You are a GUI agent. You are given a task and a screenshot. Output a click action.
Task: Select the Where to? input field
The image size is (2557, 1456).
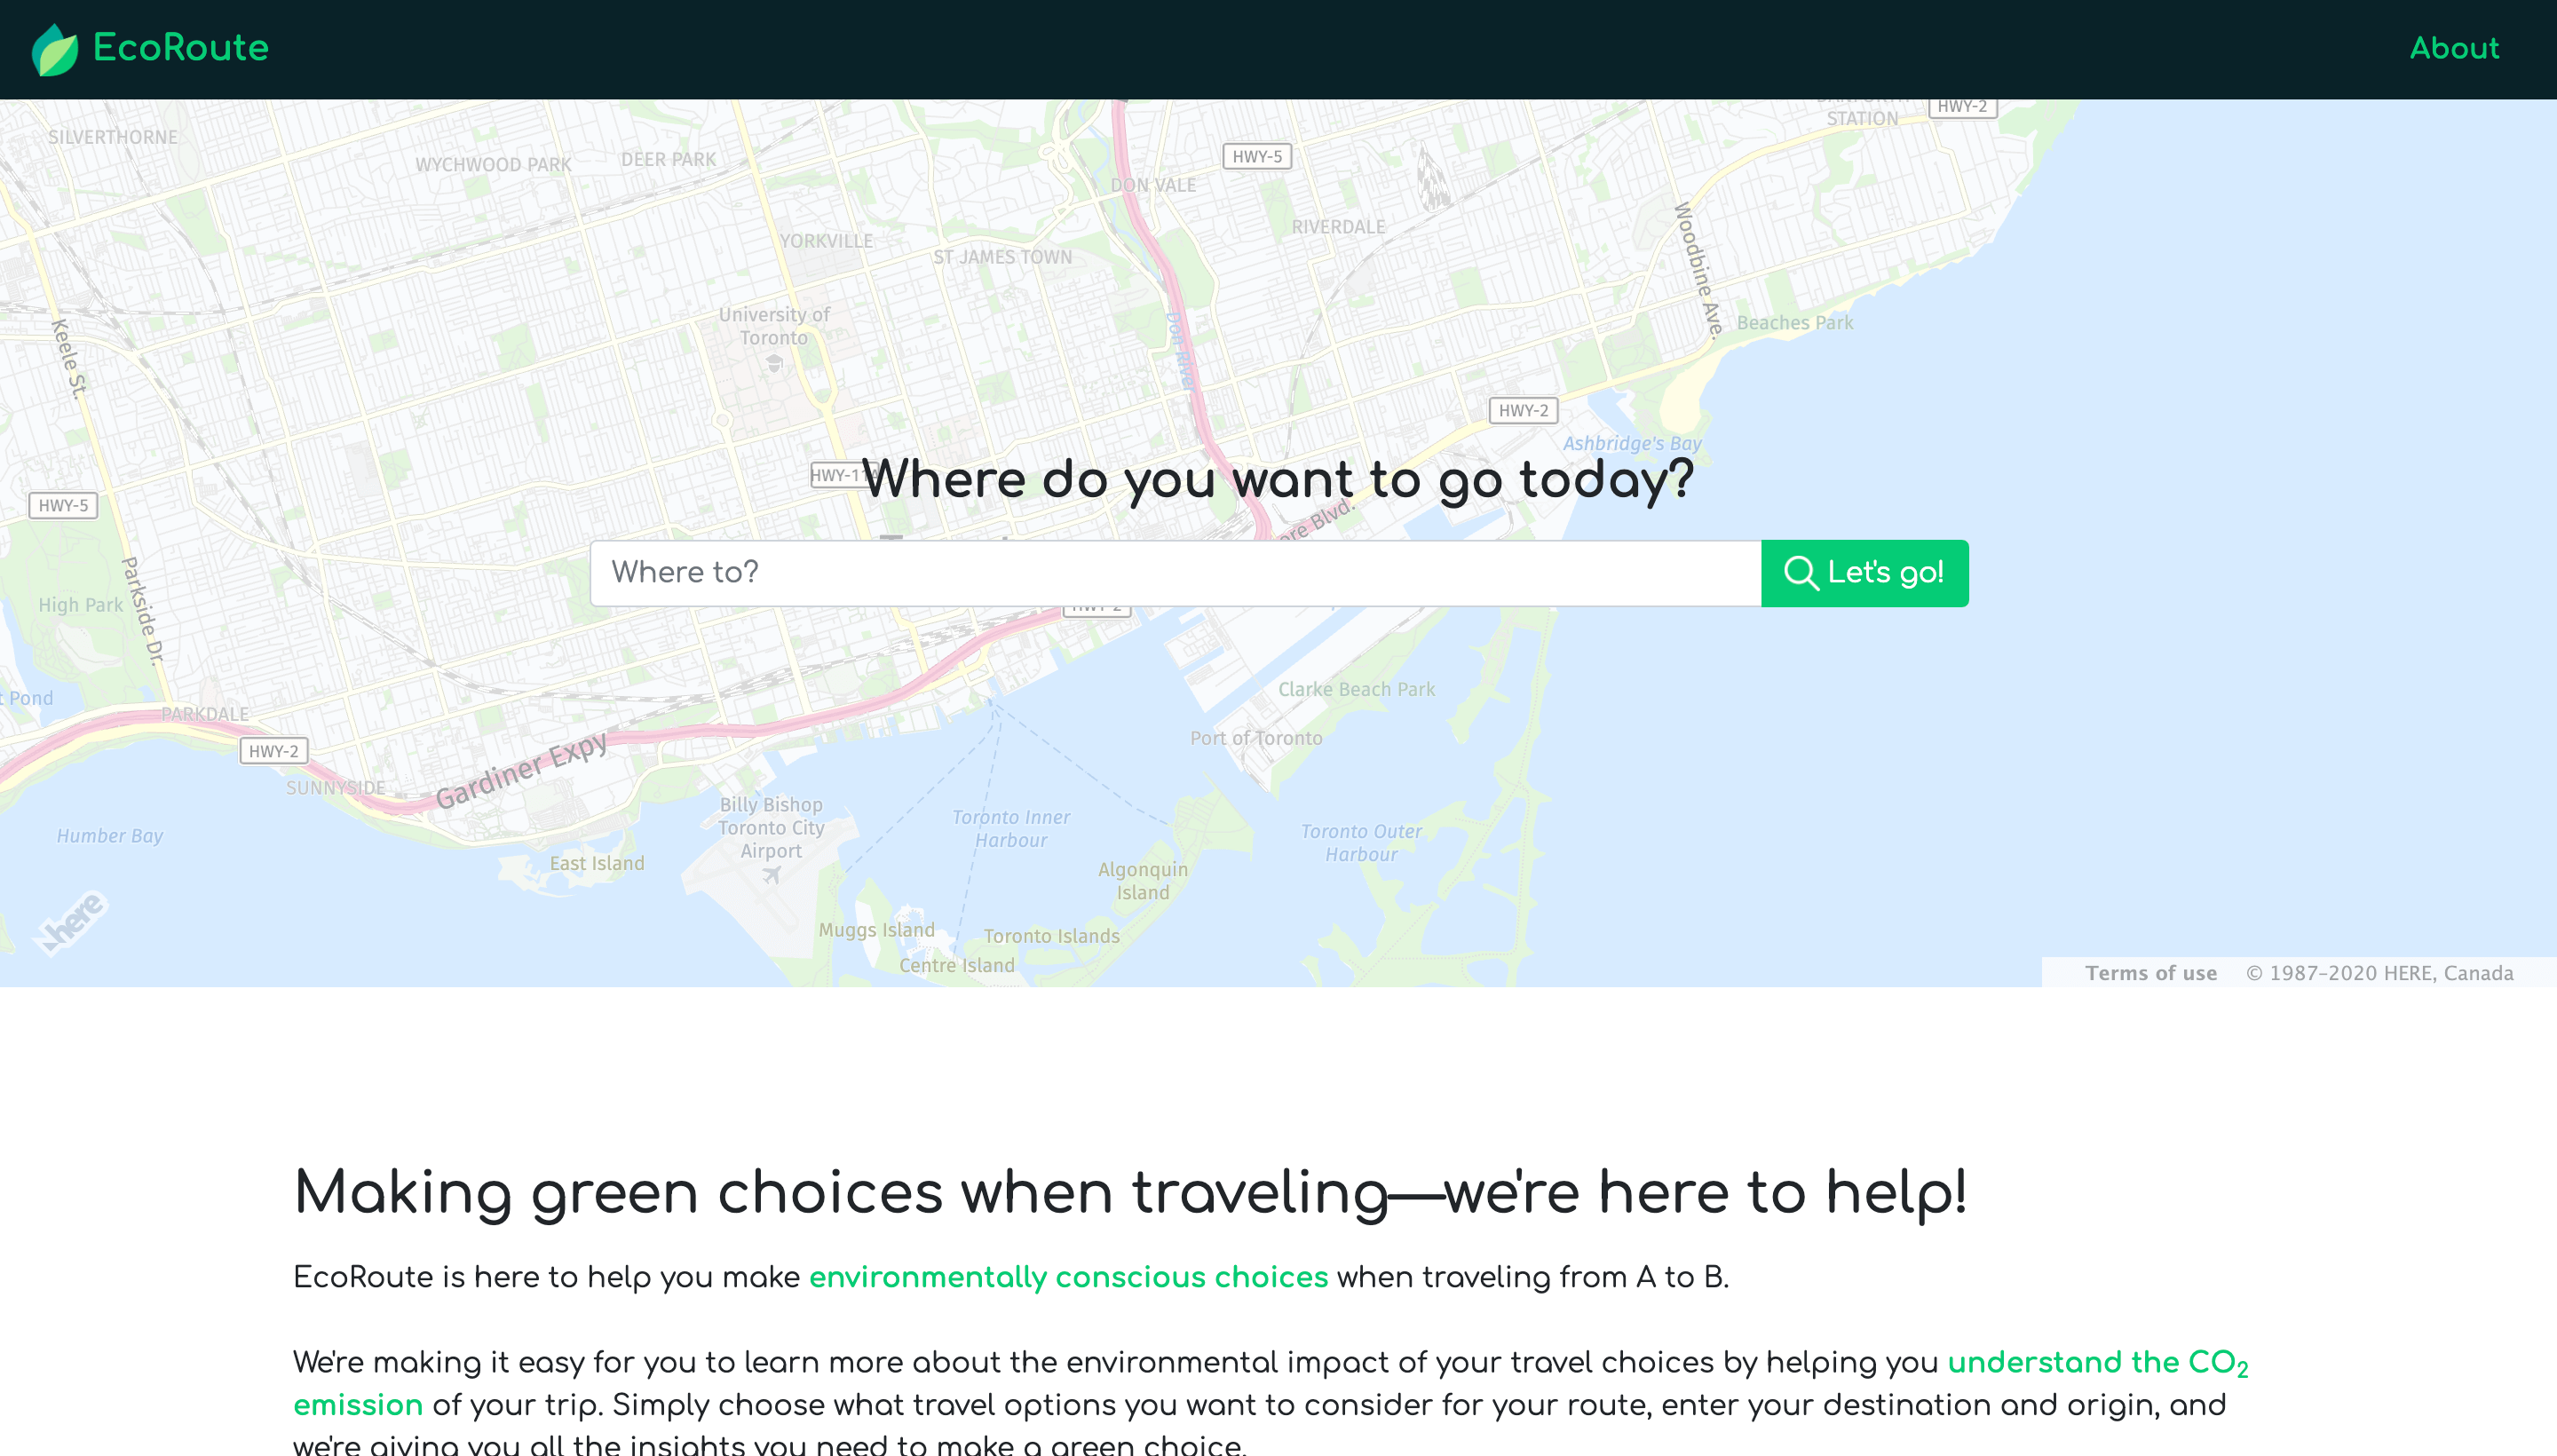point(1175,573)
